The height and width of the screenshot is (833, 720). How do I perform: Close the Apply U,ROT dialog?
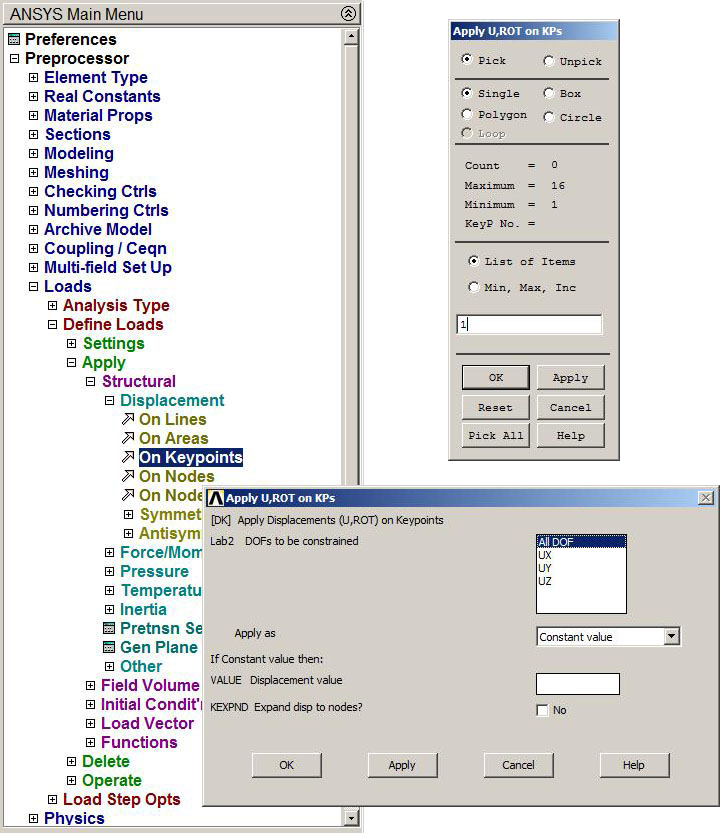pyautogui.click(x=705, y=498)
